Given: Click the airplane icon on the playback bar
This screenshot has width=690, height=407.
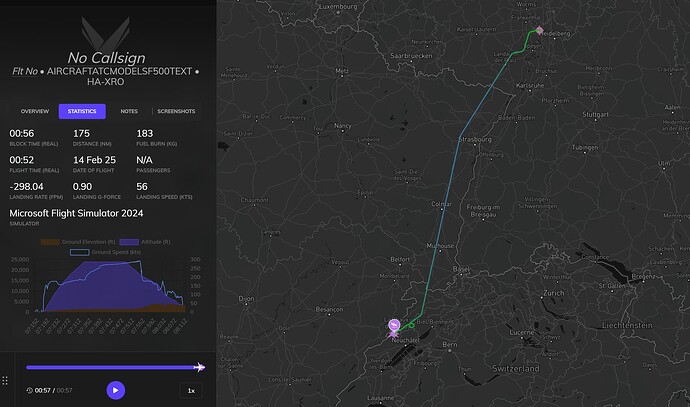Looking at the screenshot, I should coord(199,367).
